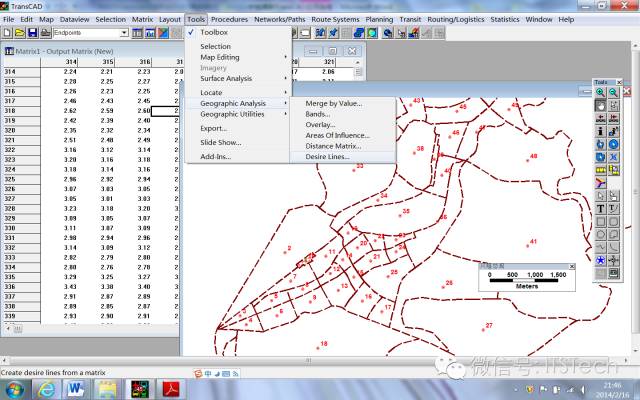Click the Windows Start button
The height and width of the screenshot is (400, 640).
(15, 388)
